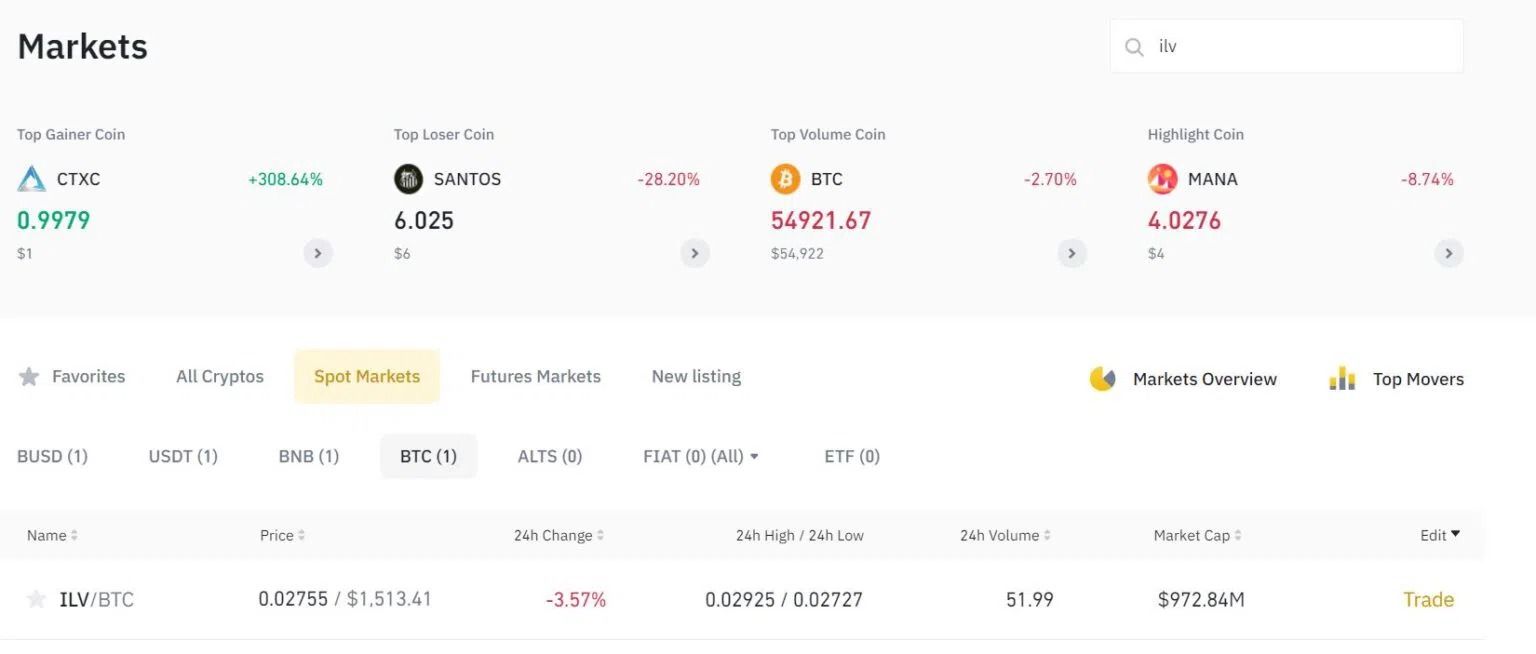1536x654 pixels.
Task: Select the USDT (1) quote tab
Action: (x=183, y=456)
